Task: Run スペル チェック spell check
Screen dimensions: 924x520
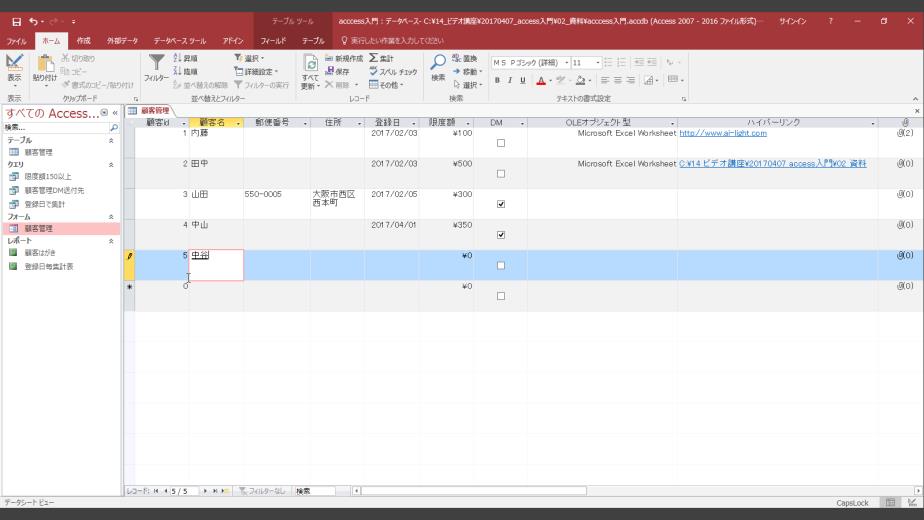Action: pyautogui.click(x=393, y=71)
